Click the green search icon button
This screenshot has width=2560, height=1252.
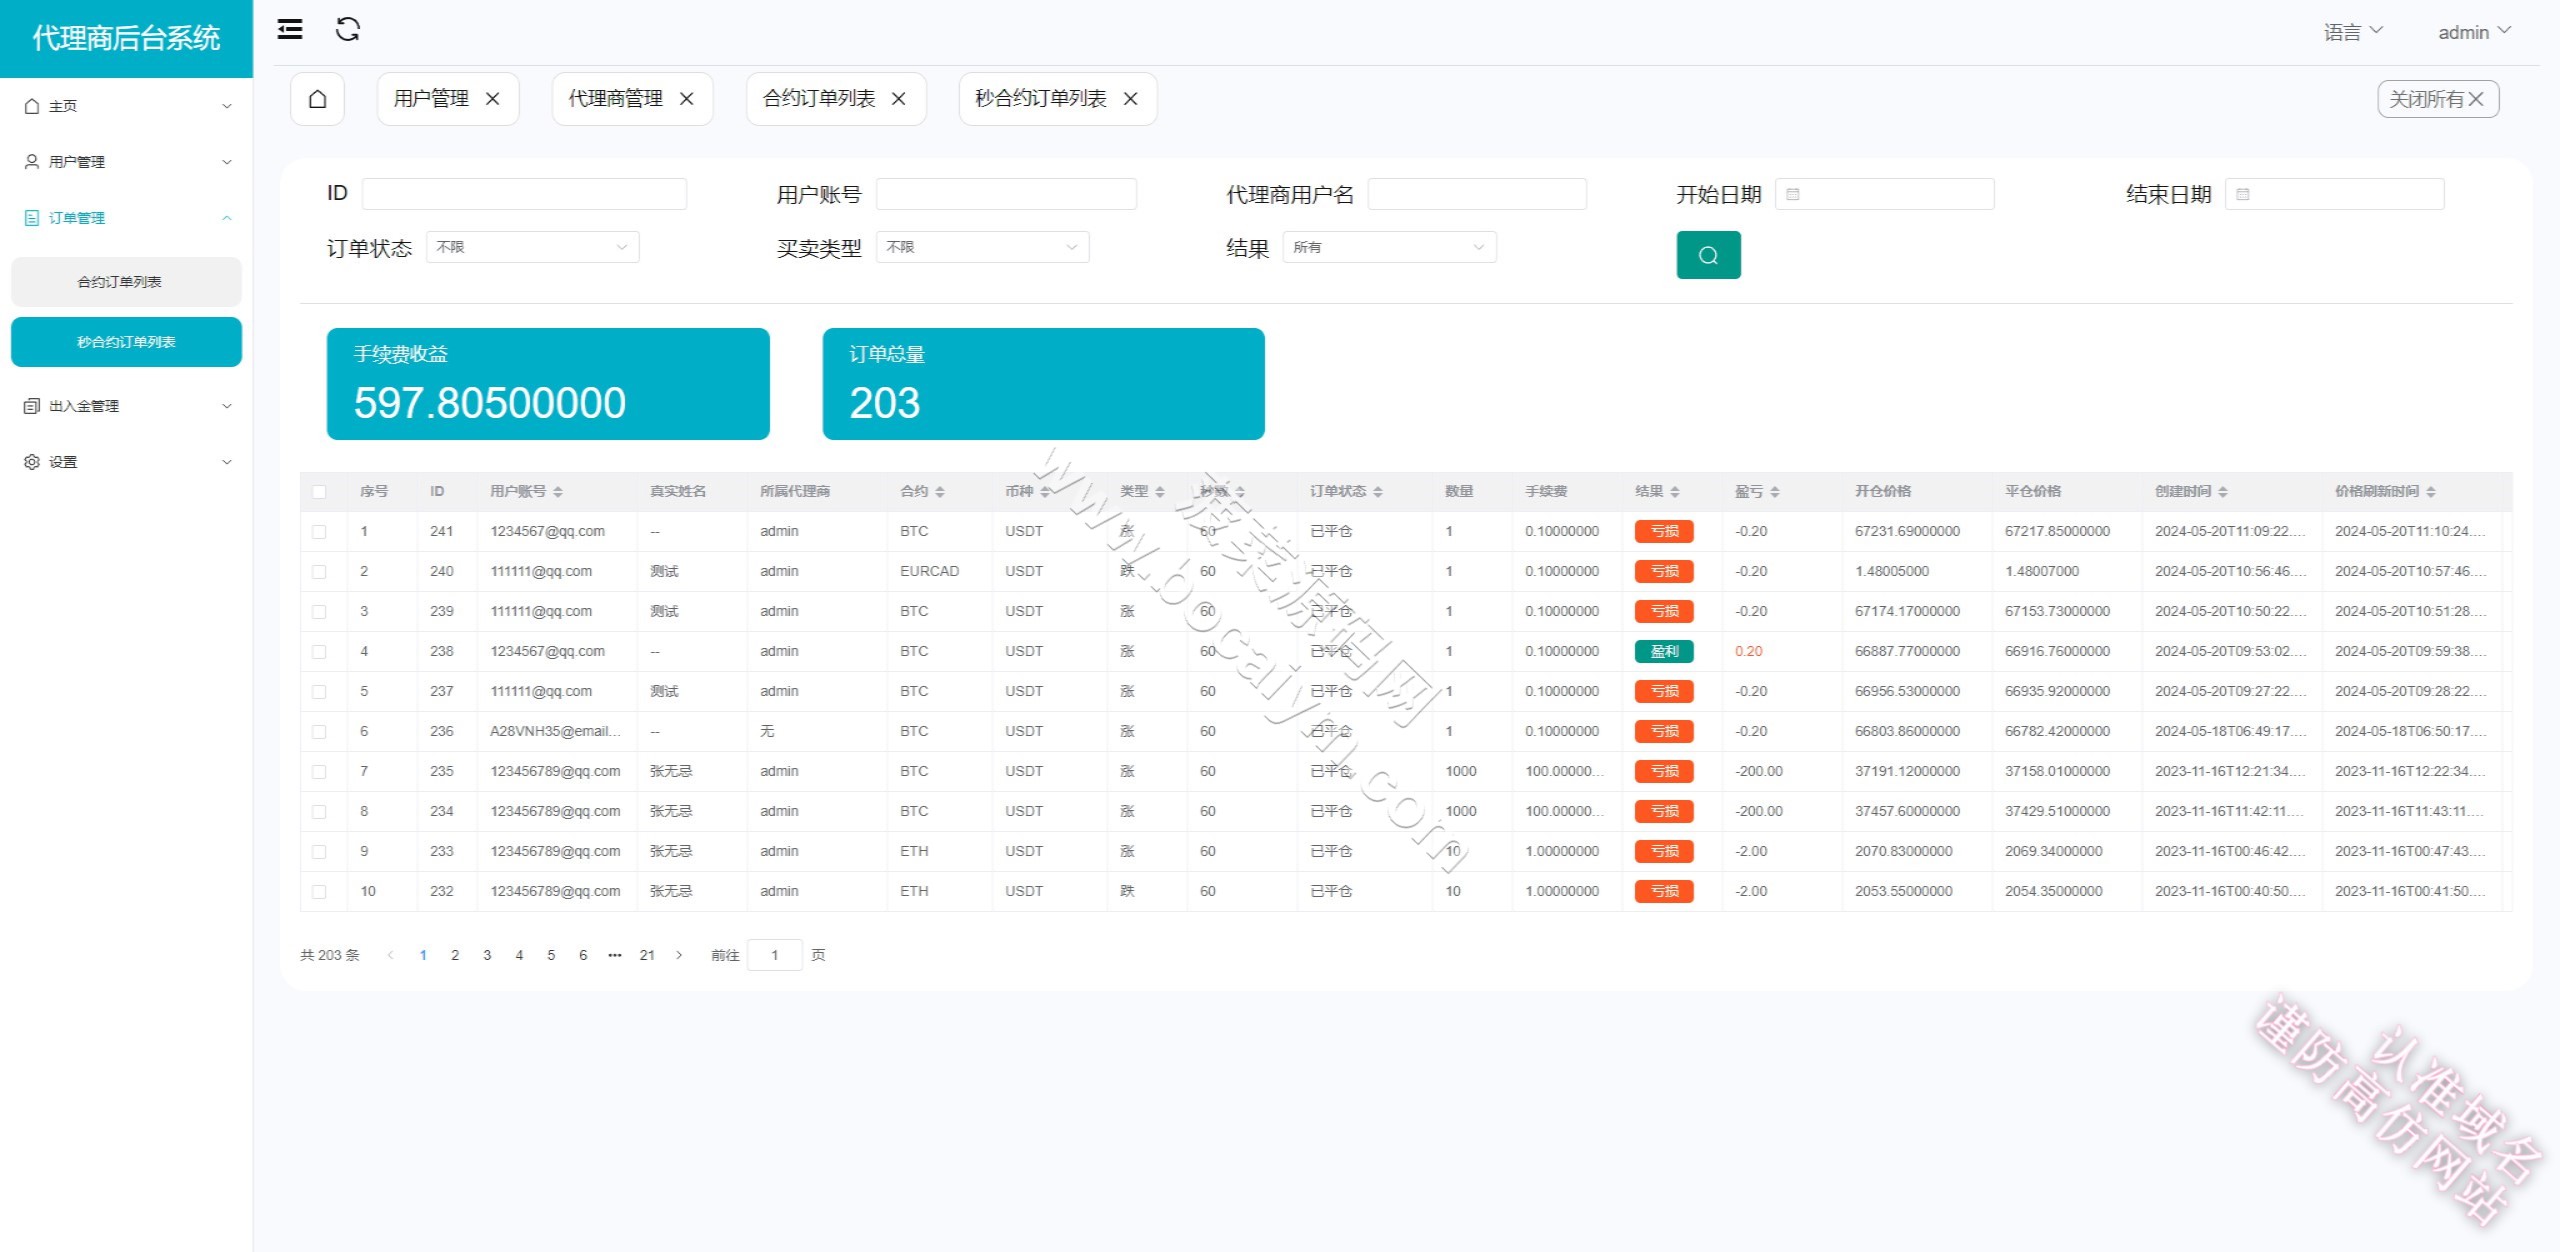[1708, 255]
